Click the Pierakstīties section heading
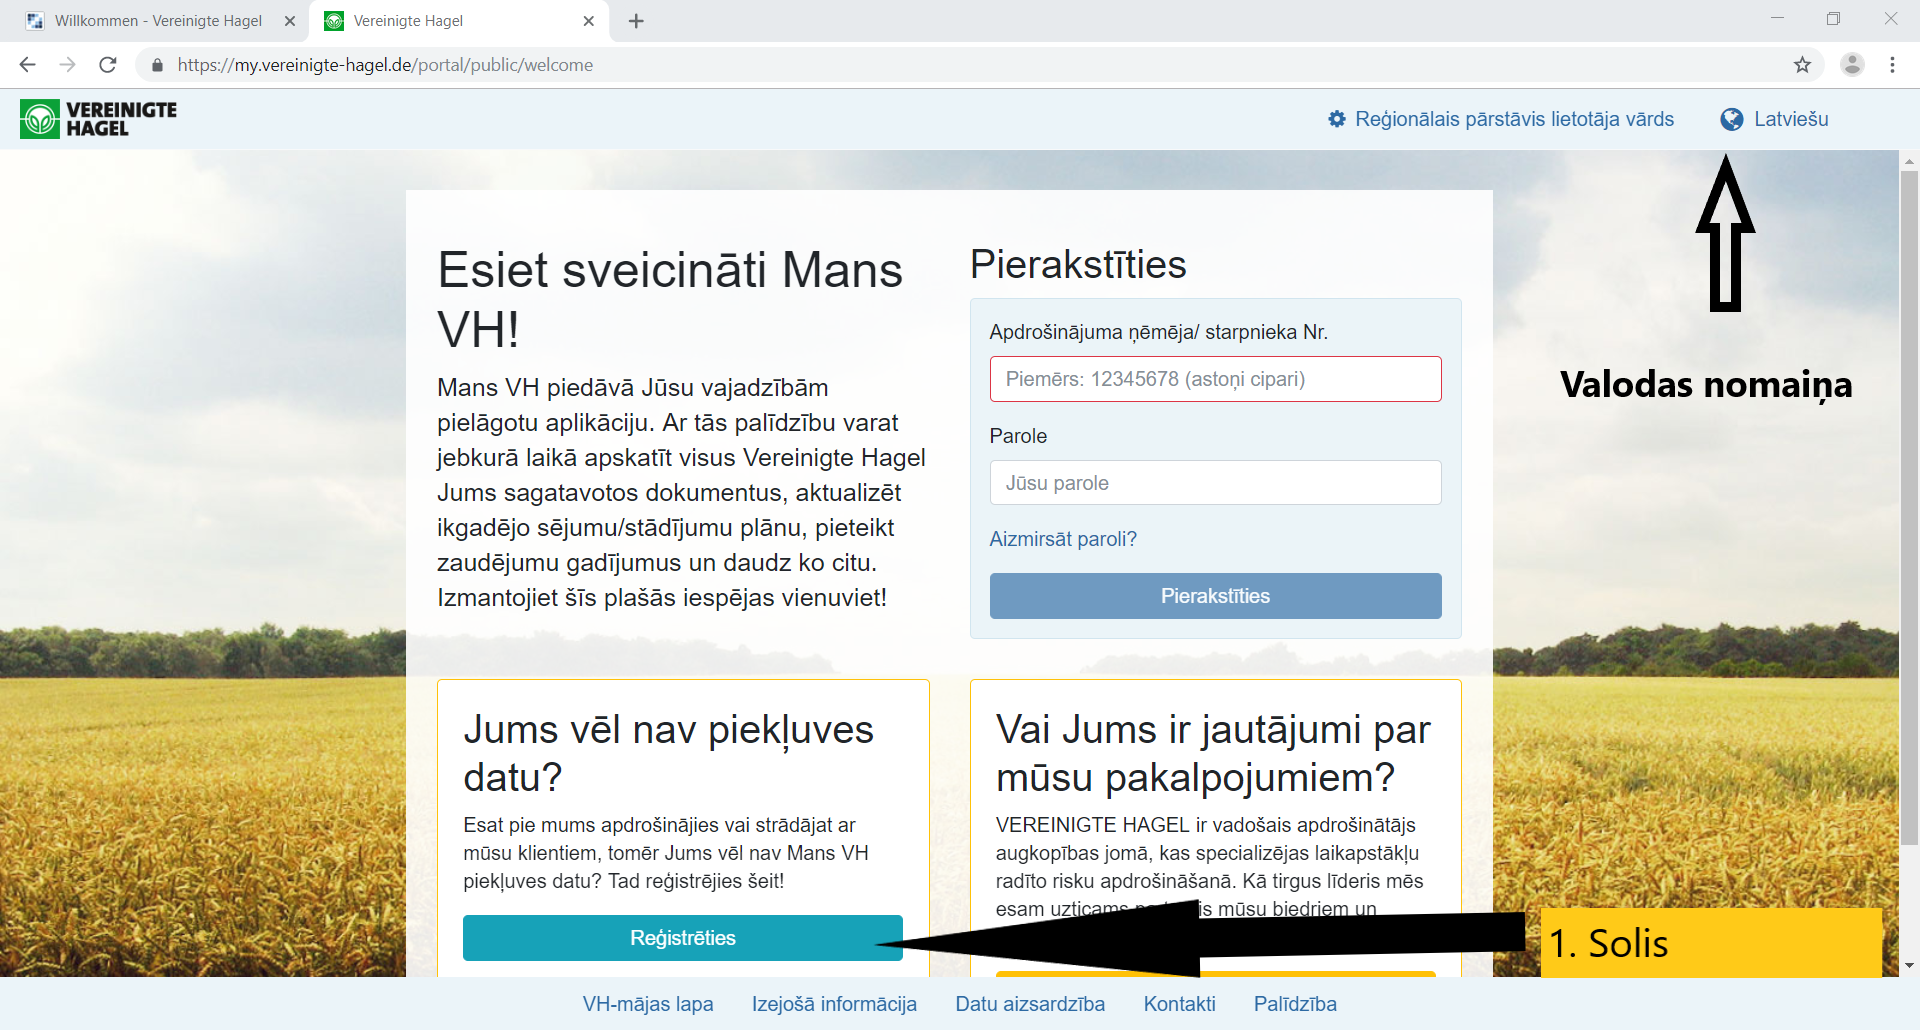This screenshot has width=1920, height=1030. 1078,265
